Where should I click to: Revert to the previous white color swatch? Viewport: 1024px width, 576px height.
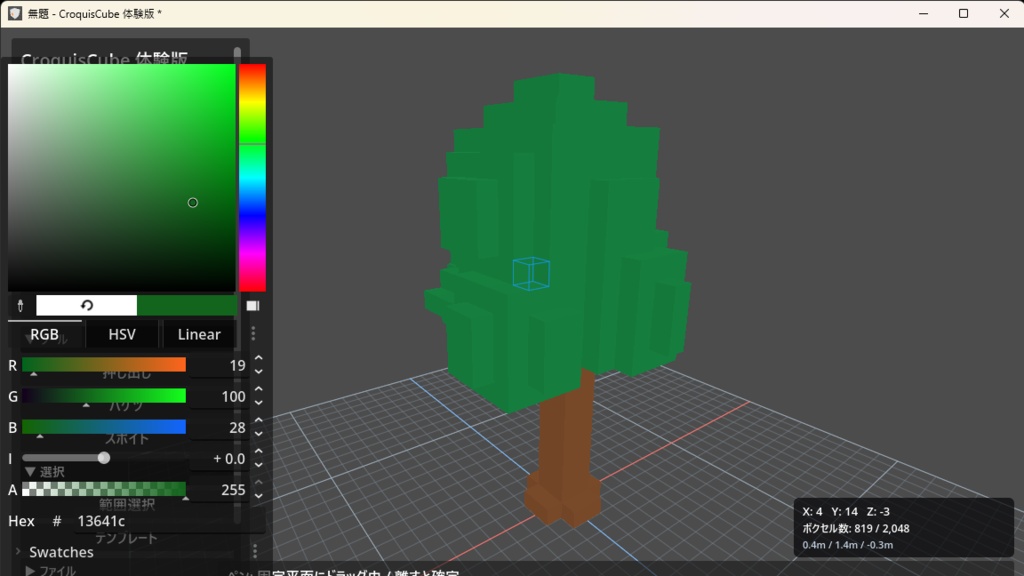point(86,305)
